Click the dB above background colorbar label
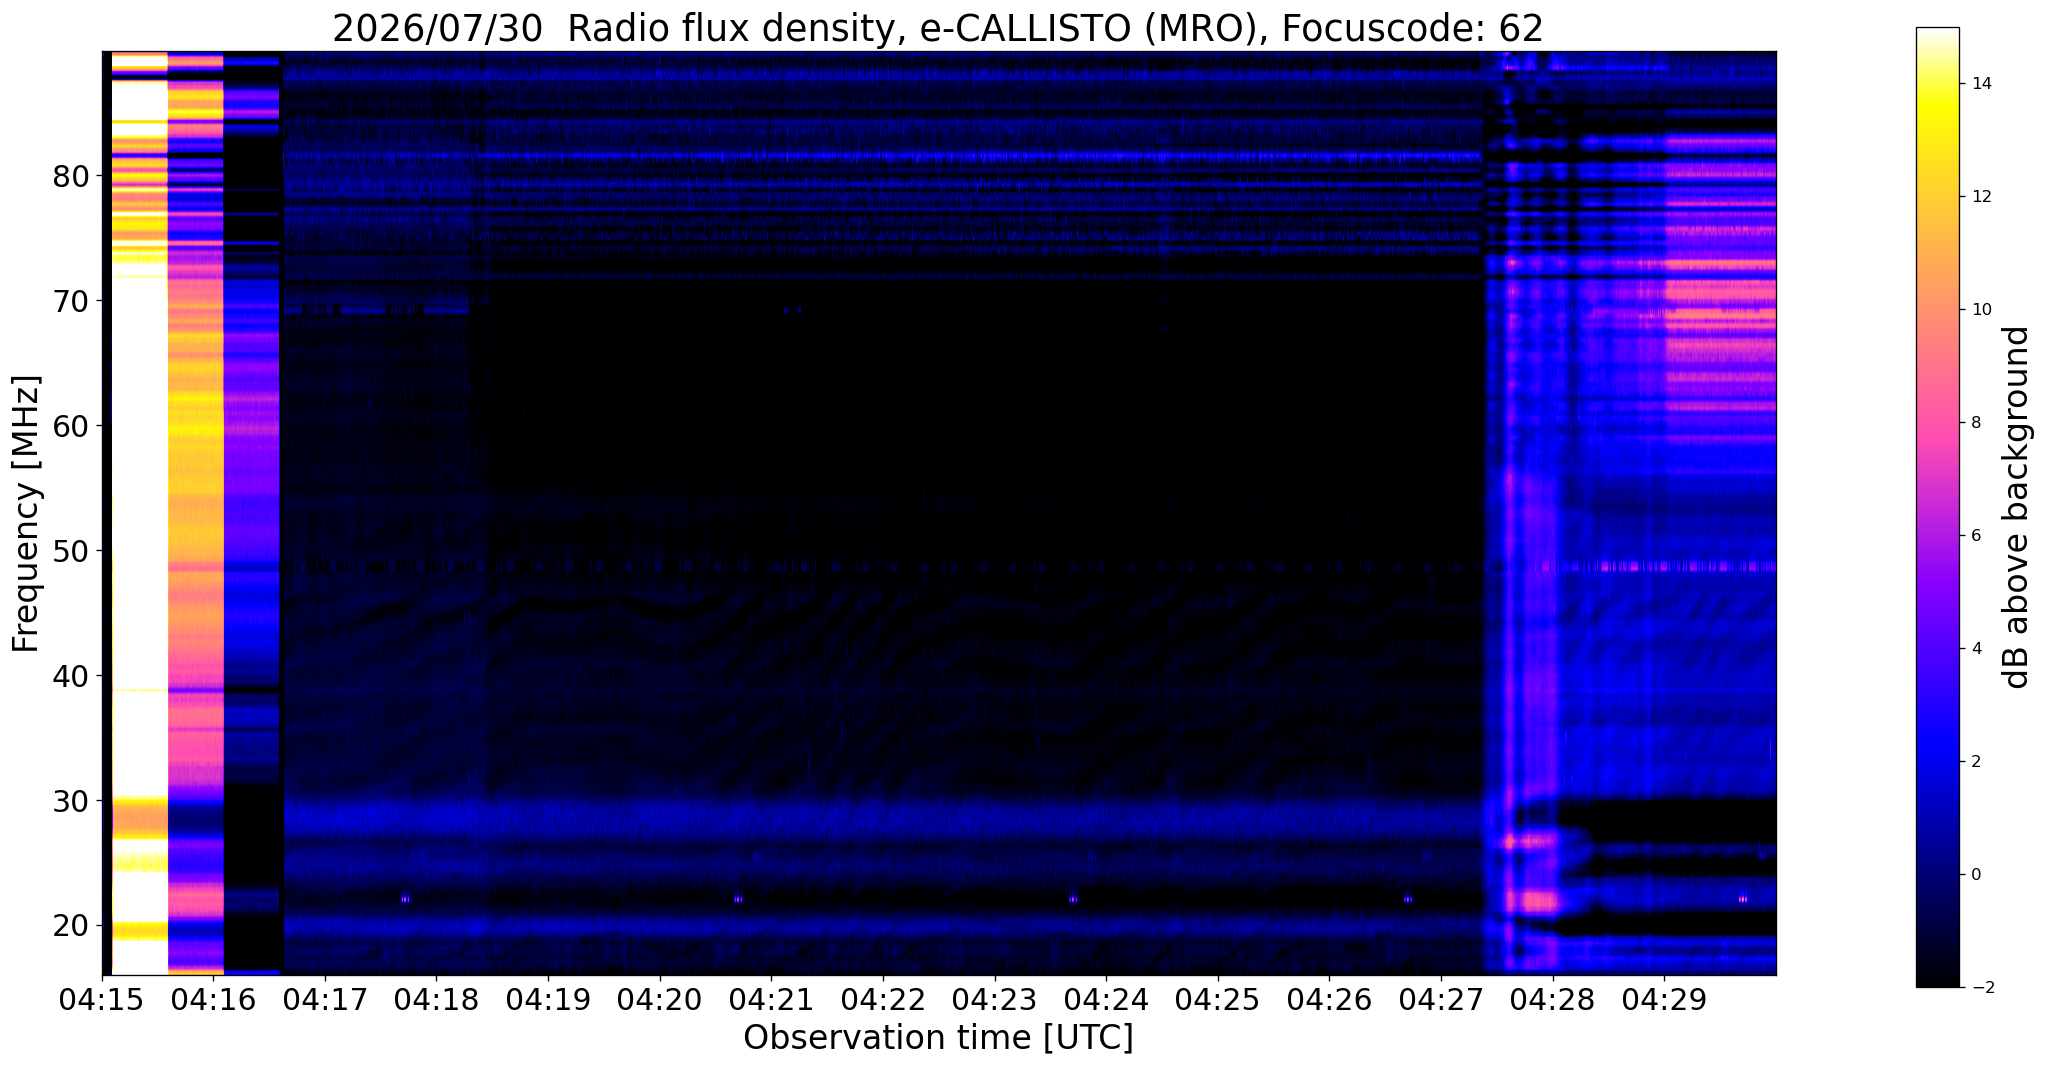 tap(2017, 507)
